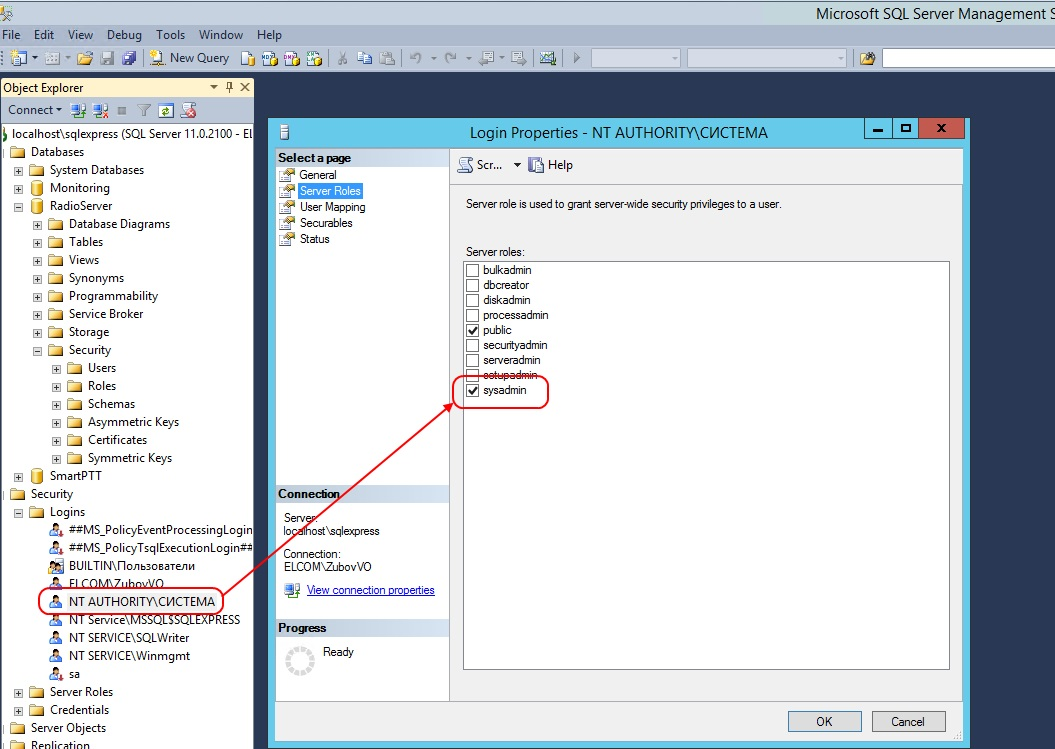Collapse the RadioServer database node

19,207
